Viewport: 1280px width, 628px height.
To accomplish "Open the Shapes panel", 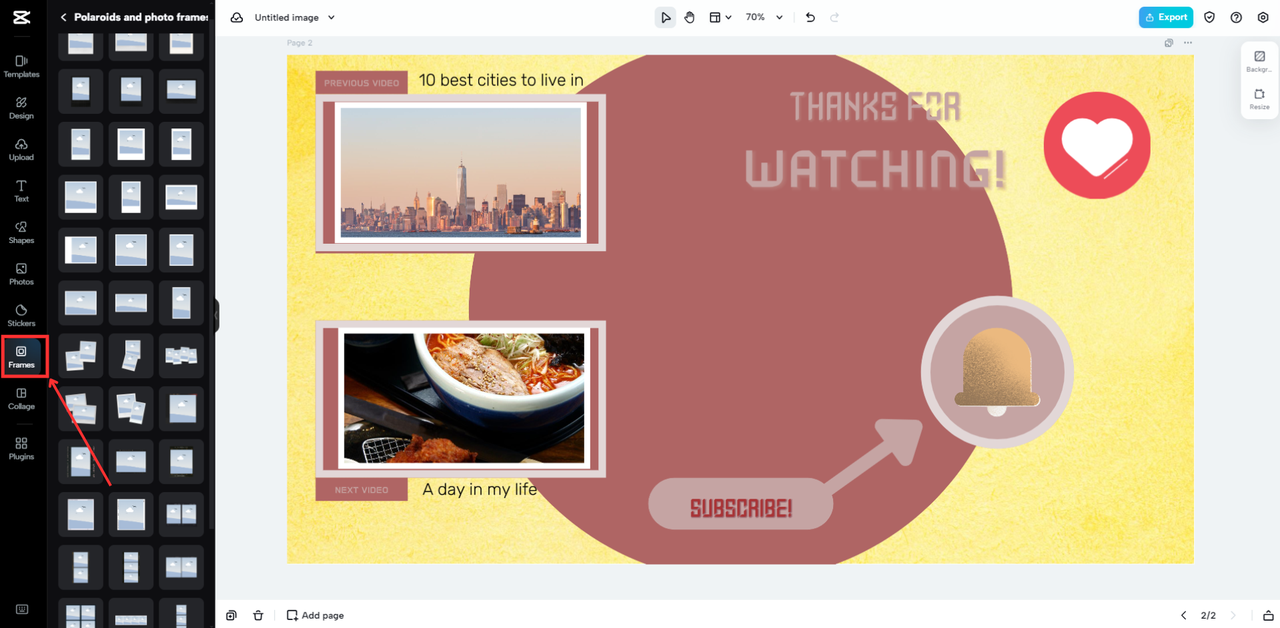I will (21, 233).
